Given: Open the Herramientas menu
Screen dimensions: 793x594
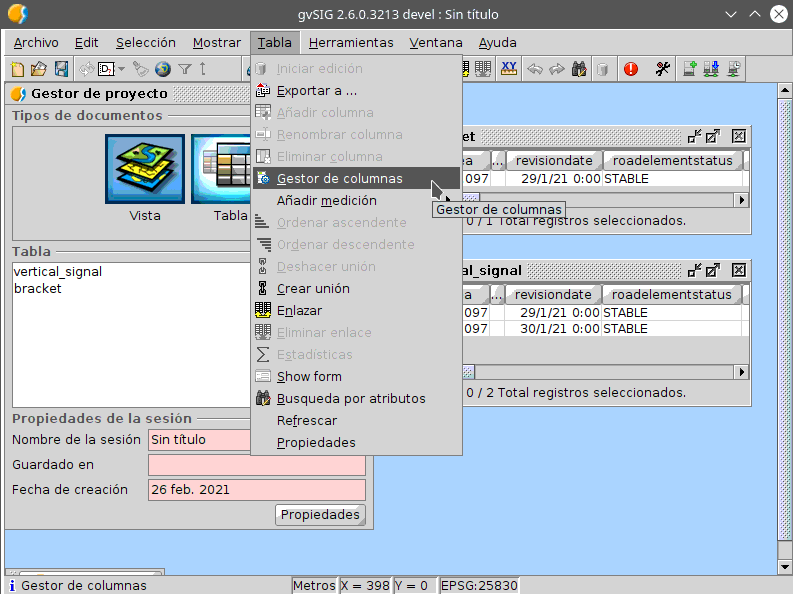Looking at the screenshot, I should coord(351,42).
